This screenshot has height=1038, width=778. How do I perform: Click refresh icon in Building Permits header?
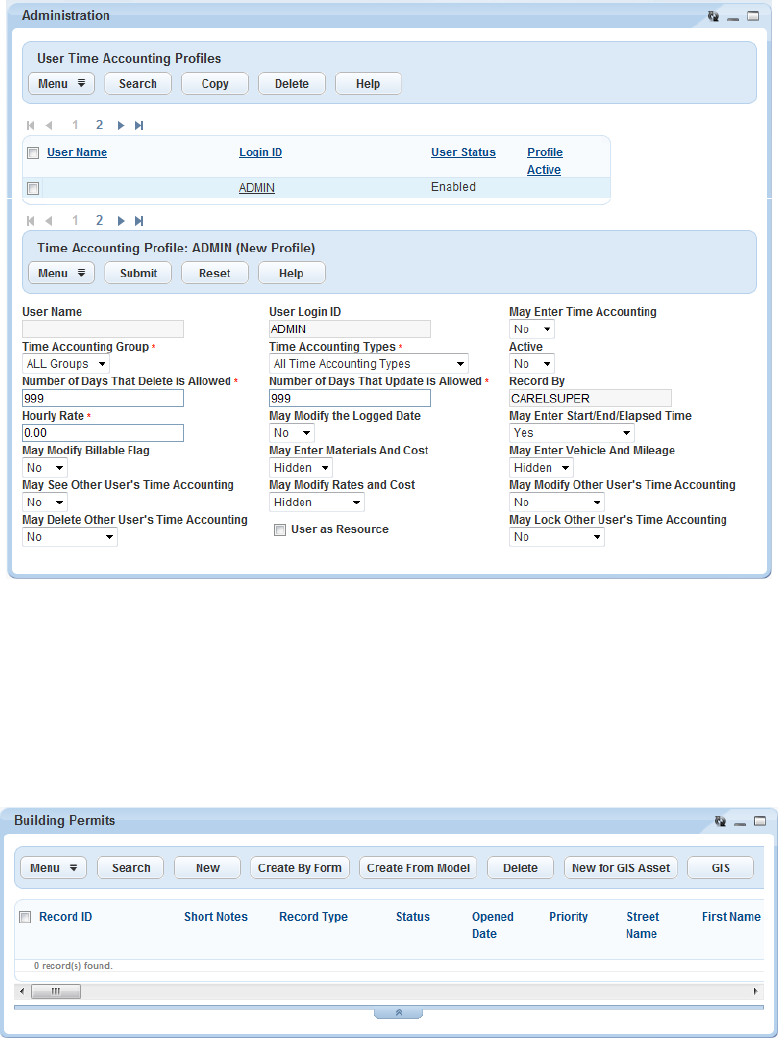click(x=721, y=821)
